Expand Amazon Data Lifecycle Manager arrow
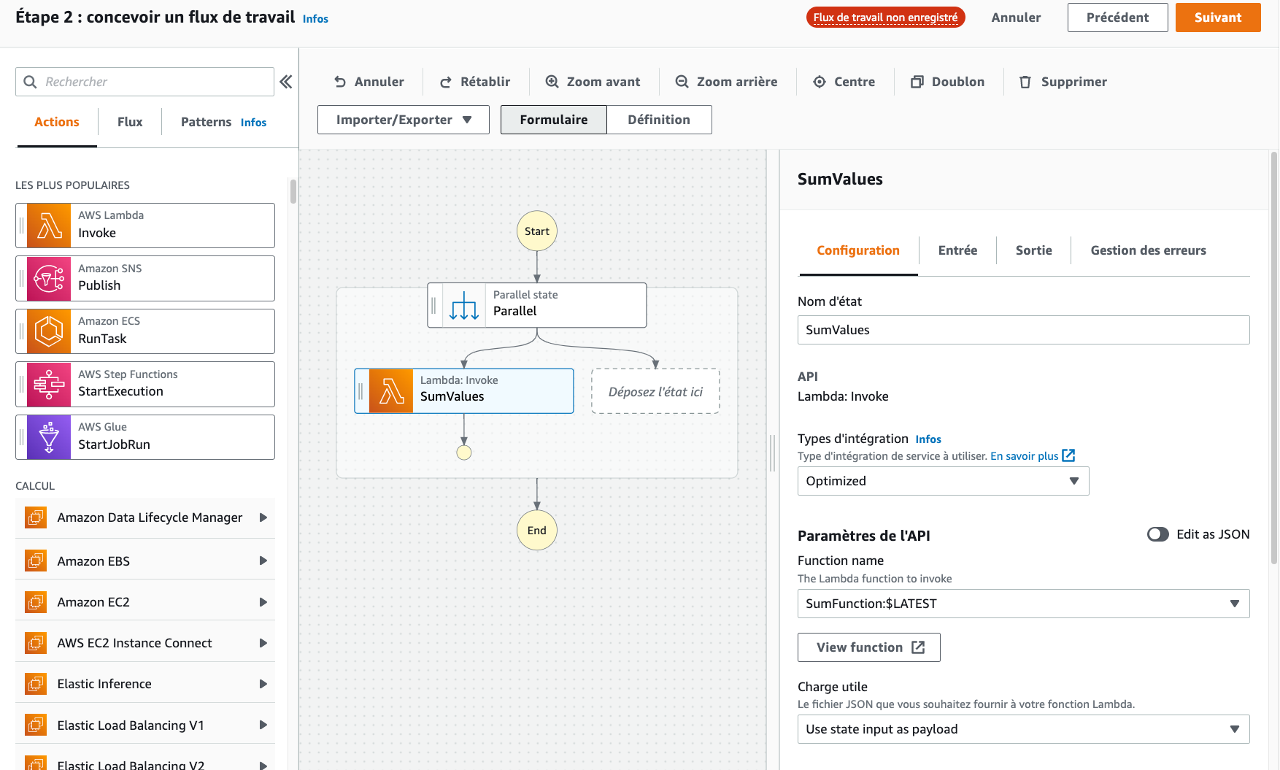1280x770 pixels. click(264, 518)
